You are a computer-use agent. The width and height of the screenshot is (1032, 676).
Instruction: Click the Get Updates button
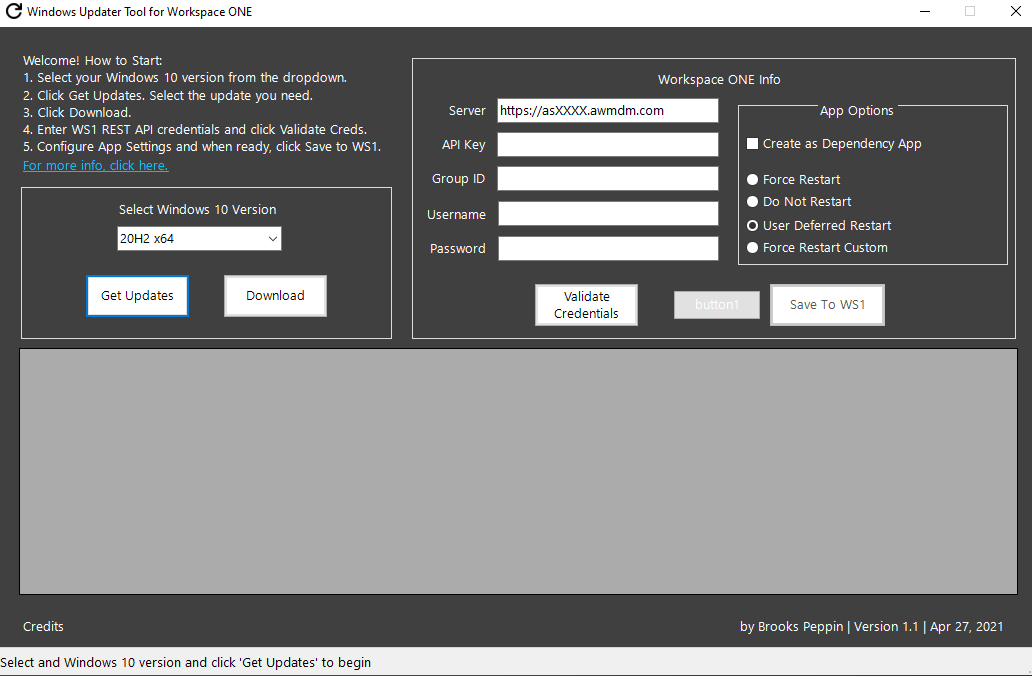[138, 296]
